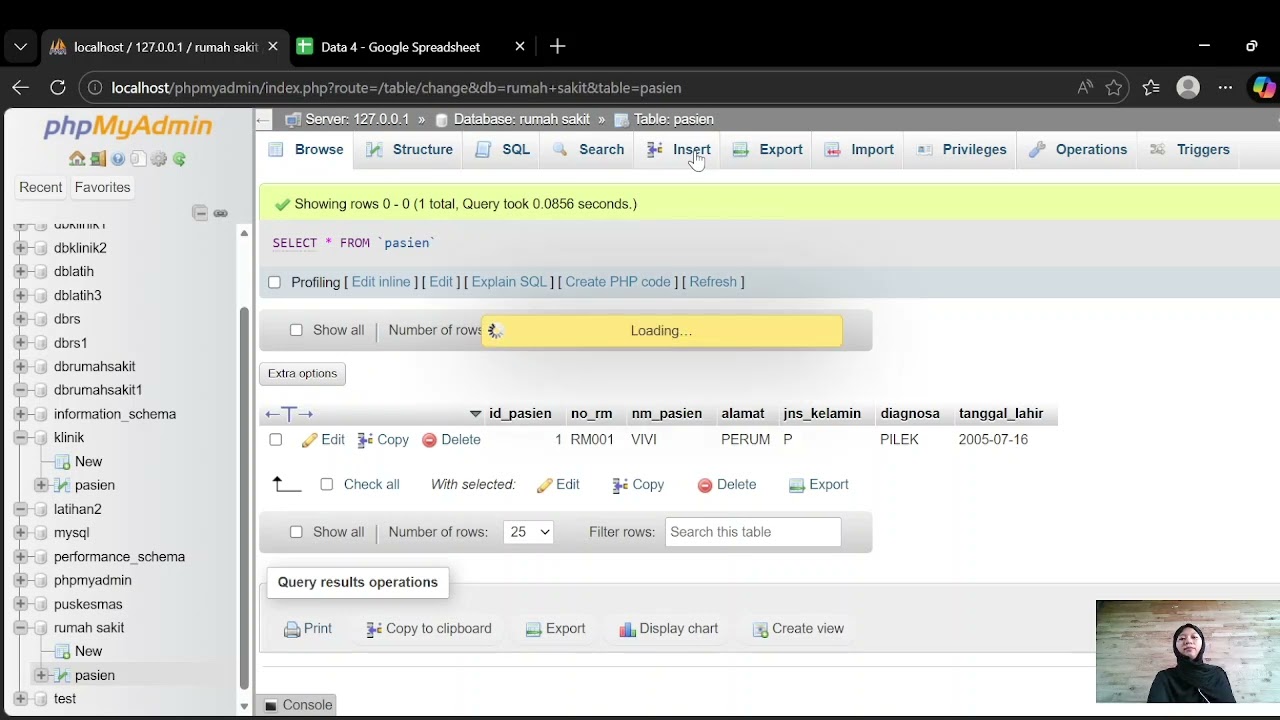Viewport: 1280px width, 720px height.
Task: Expand the pasien table under klinik
Action: click(x=41, y=485)
